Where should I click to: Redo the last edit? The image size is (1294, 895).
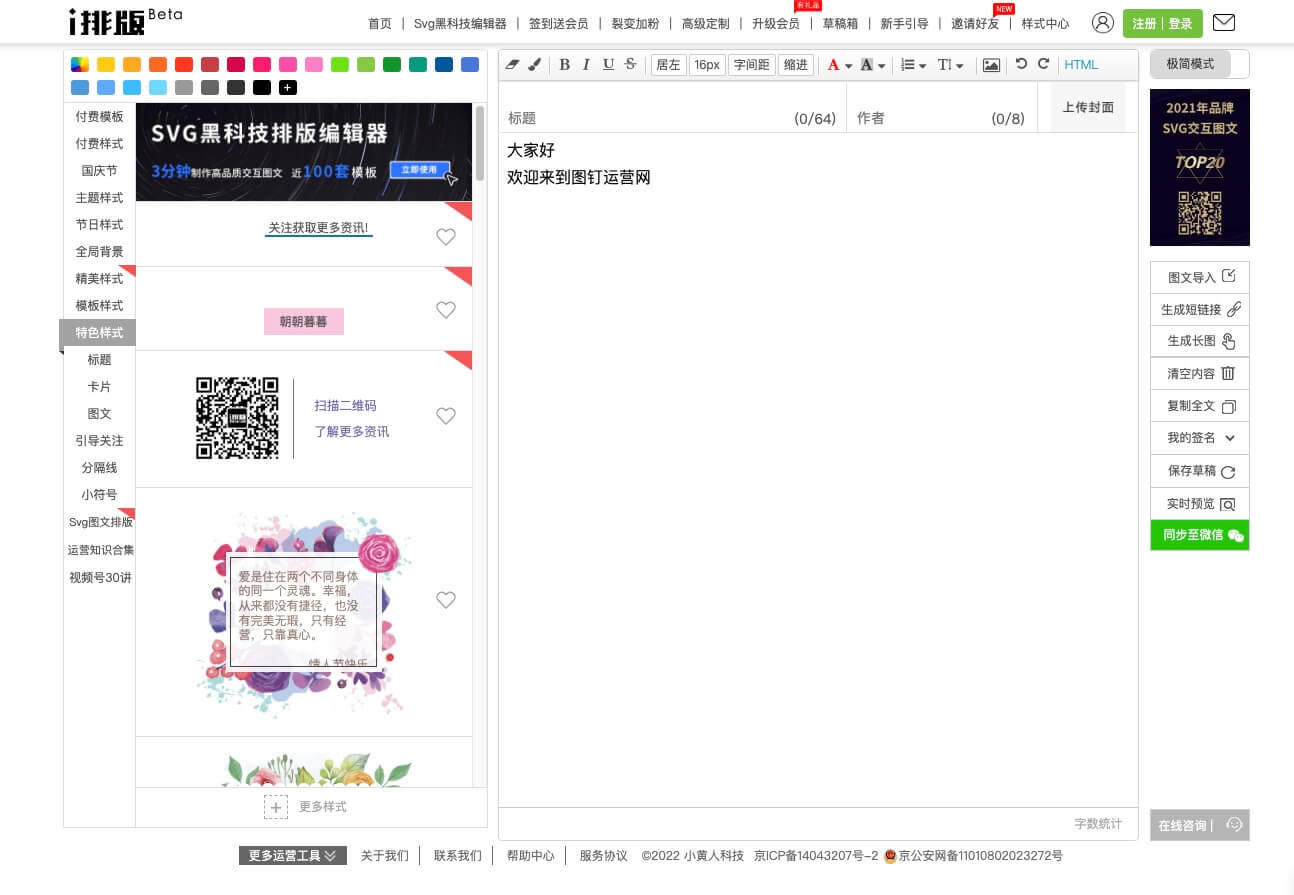point(1043,64)
